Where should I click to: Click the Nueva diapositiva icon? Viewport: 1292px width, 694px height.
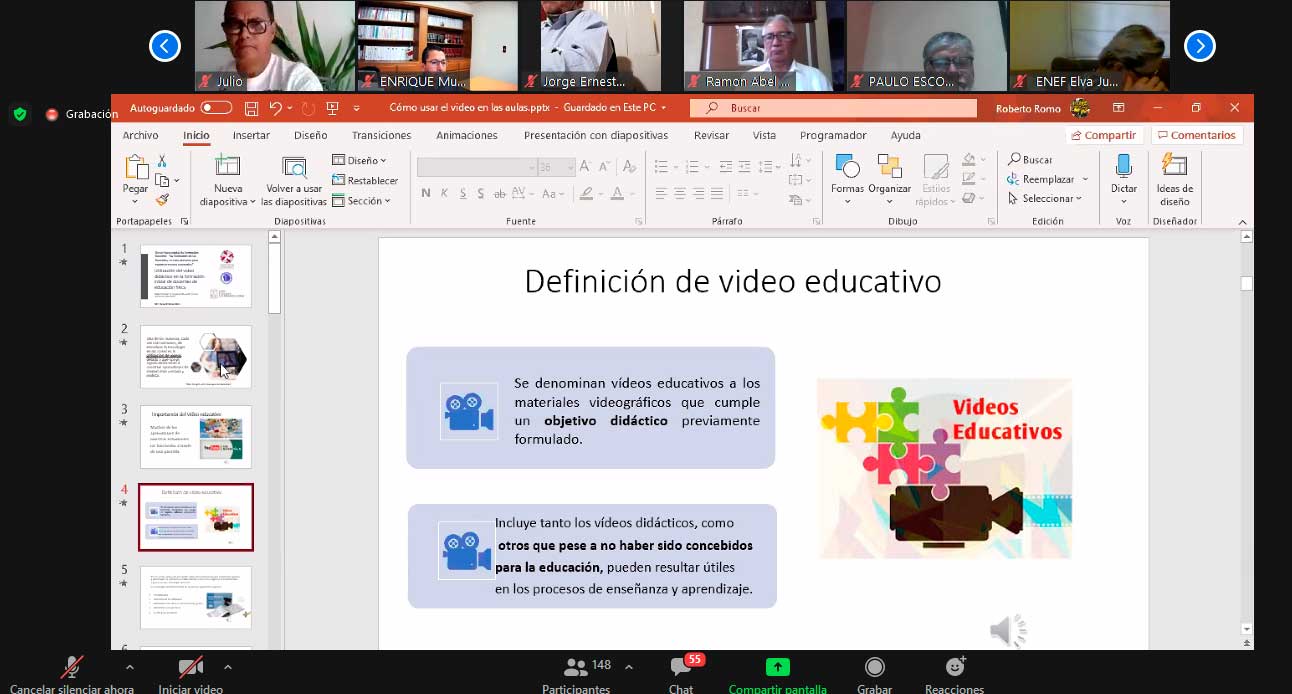227,168
